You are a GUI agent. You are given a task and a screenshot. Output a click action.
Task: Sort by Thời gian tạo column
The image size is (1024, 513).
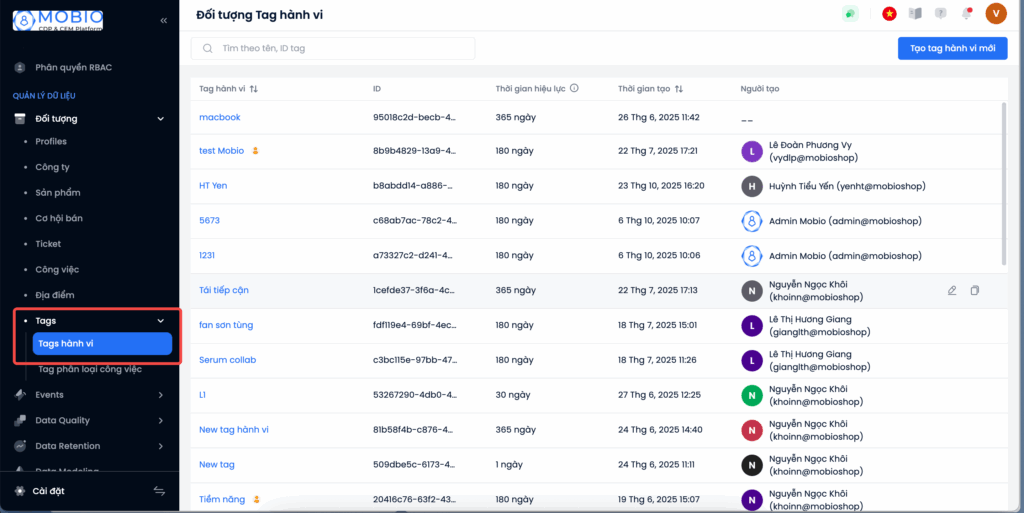coord(679,89)
